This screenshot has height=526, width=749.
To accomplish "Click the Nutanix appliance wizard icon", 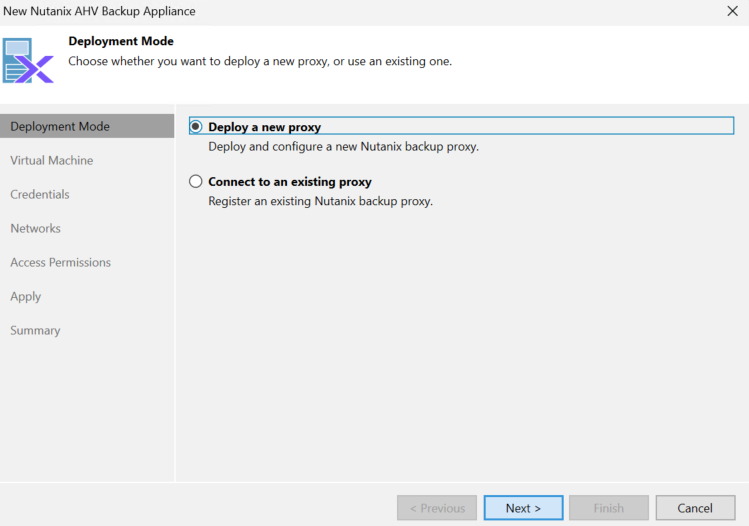I will (x=28, y=61).
